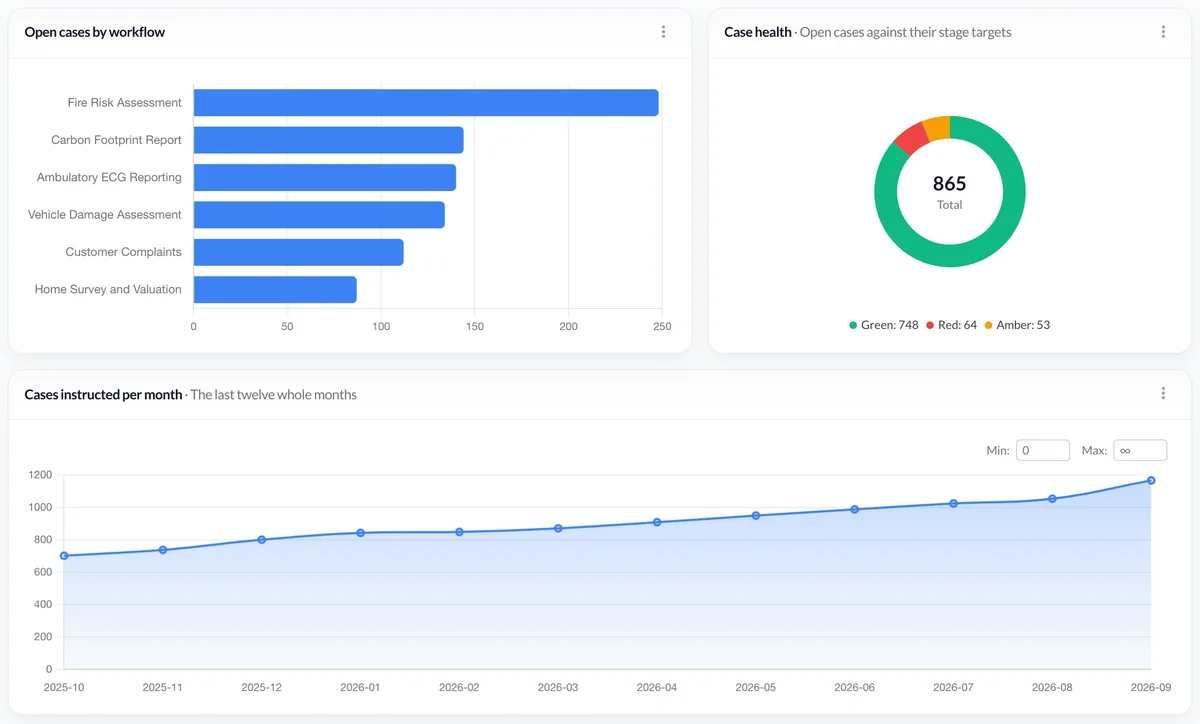This screenshot has height=724, width=1200.
Task: Toggle the Green: 748 legend entry
Action: tap(884, 325)
